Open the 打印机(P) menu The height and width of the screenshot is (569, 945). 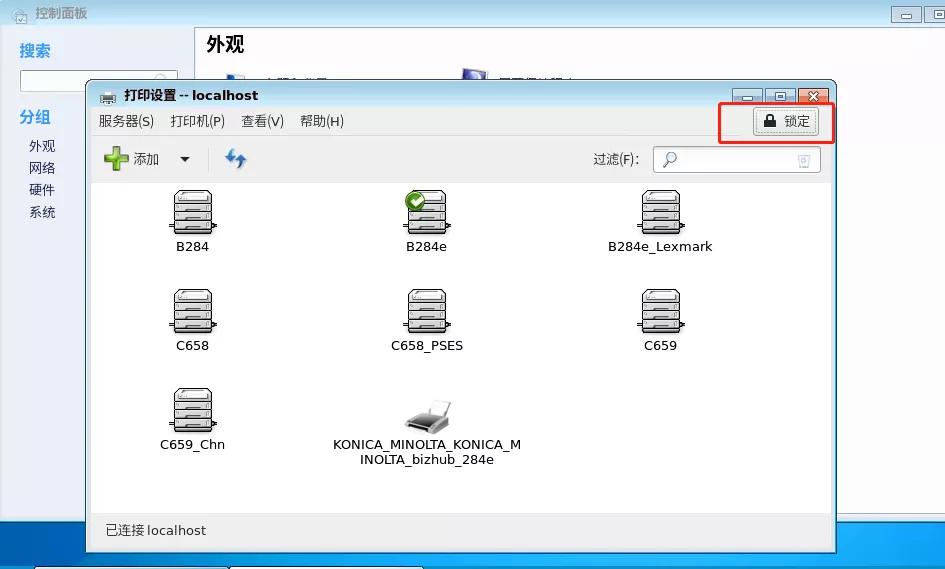pos(198,121)
